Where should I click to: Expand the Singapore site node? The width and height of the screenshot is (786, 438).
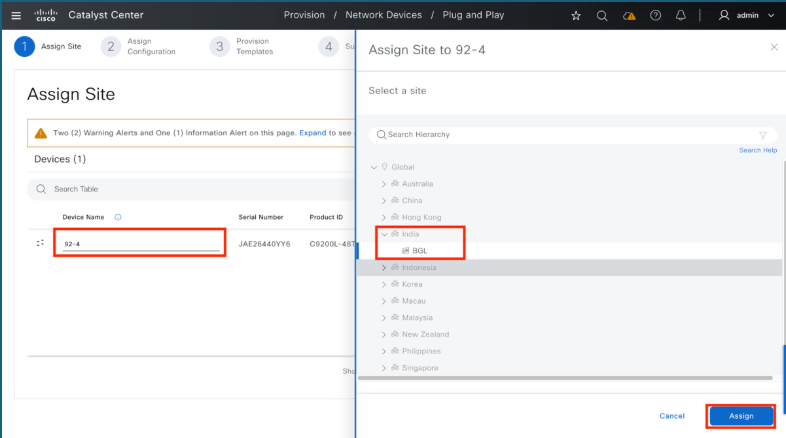pos(383,368)
